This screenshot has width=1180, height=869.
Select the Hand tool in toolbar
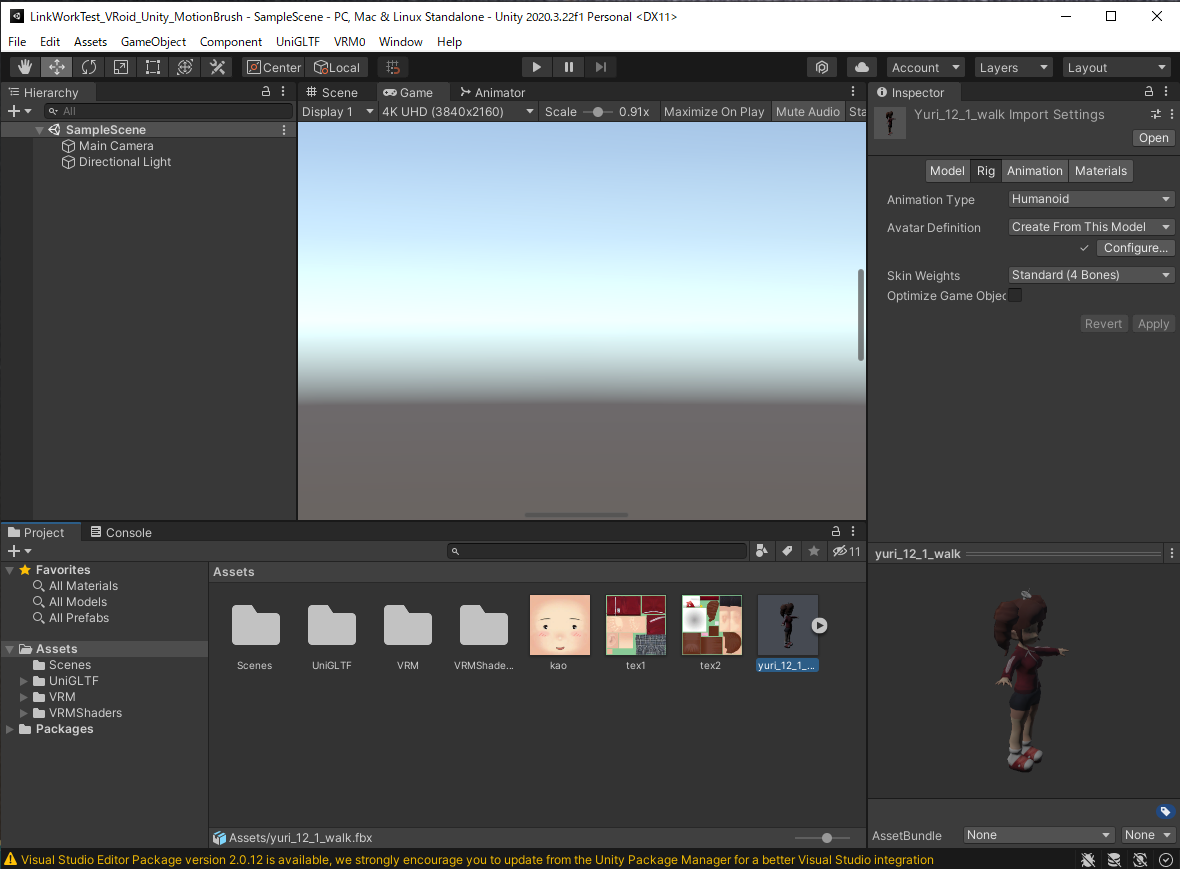[25, 67]
